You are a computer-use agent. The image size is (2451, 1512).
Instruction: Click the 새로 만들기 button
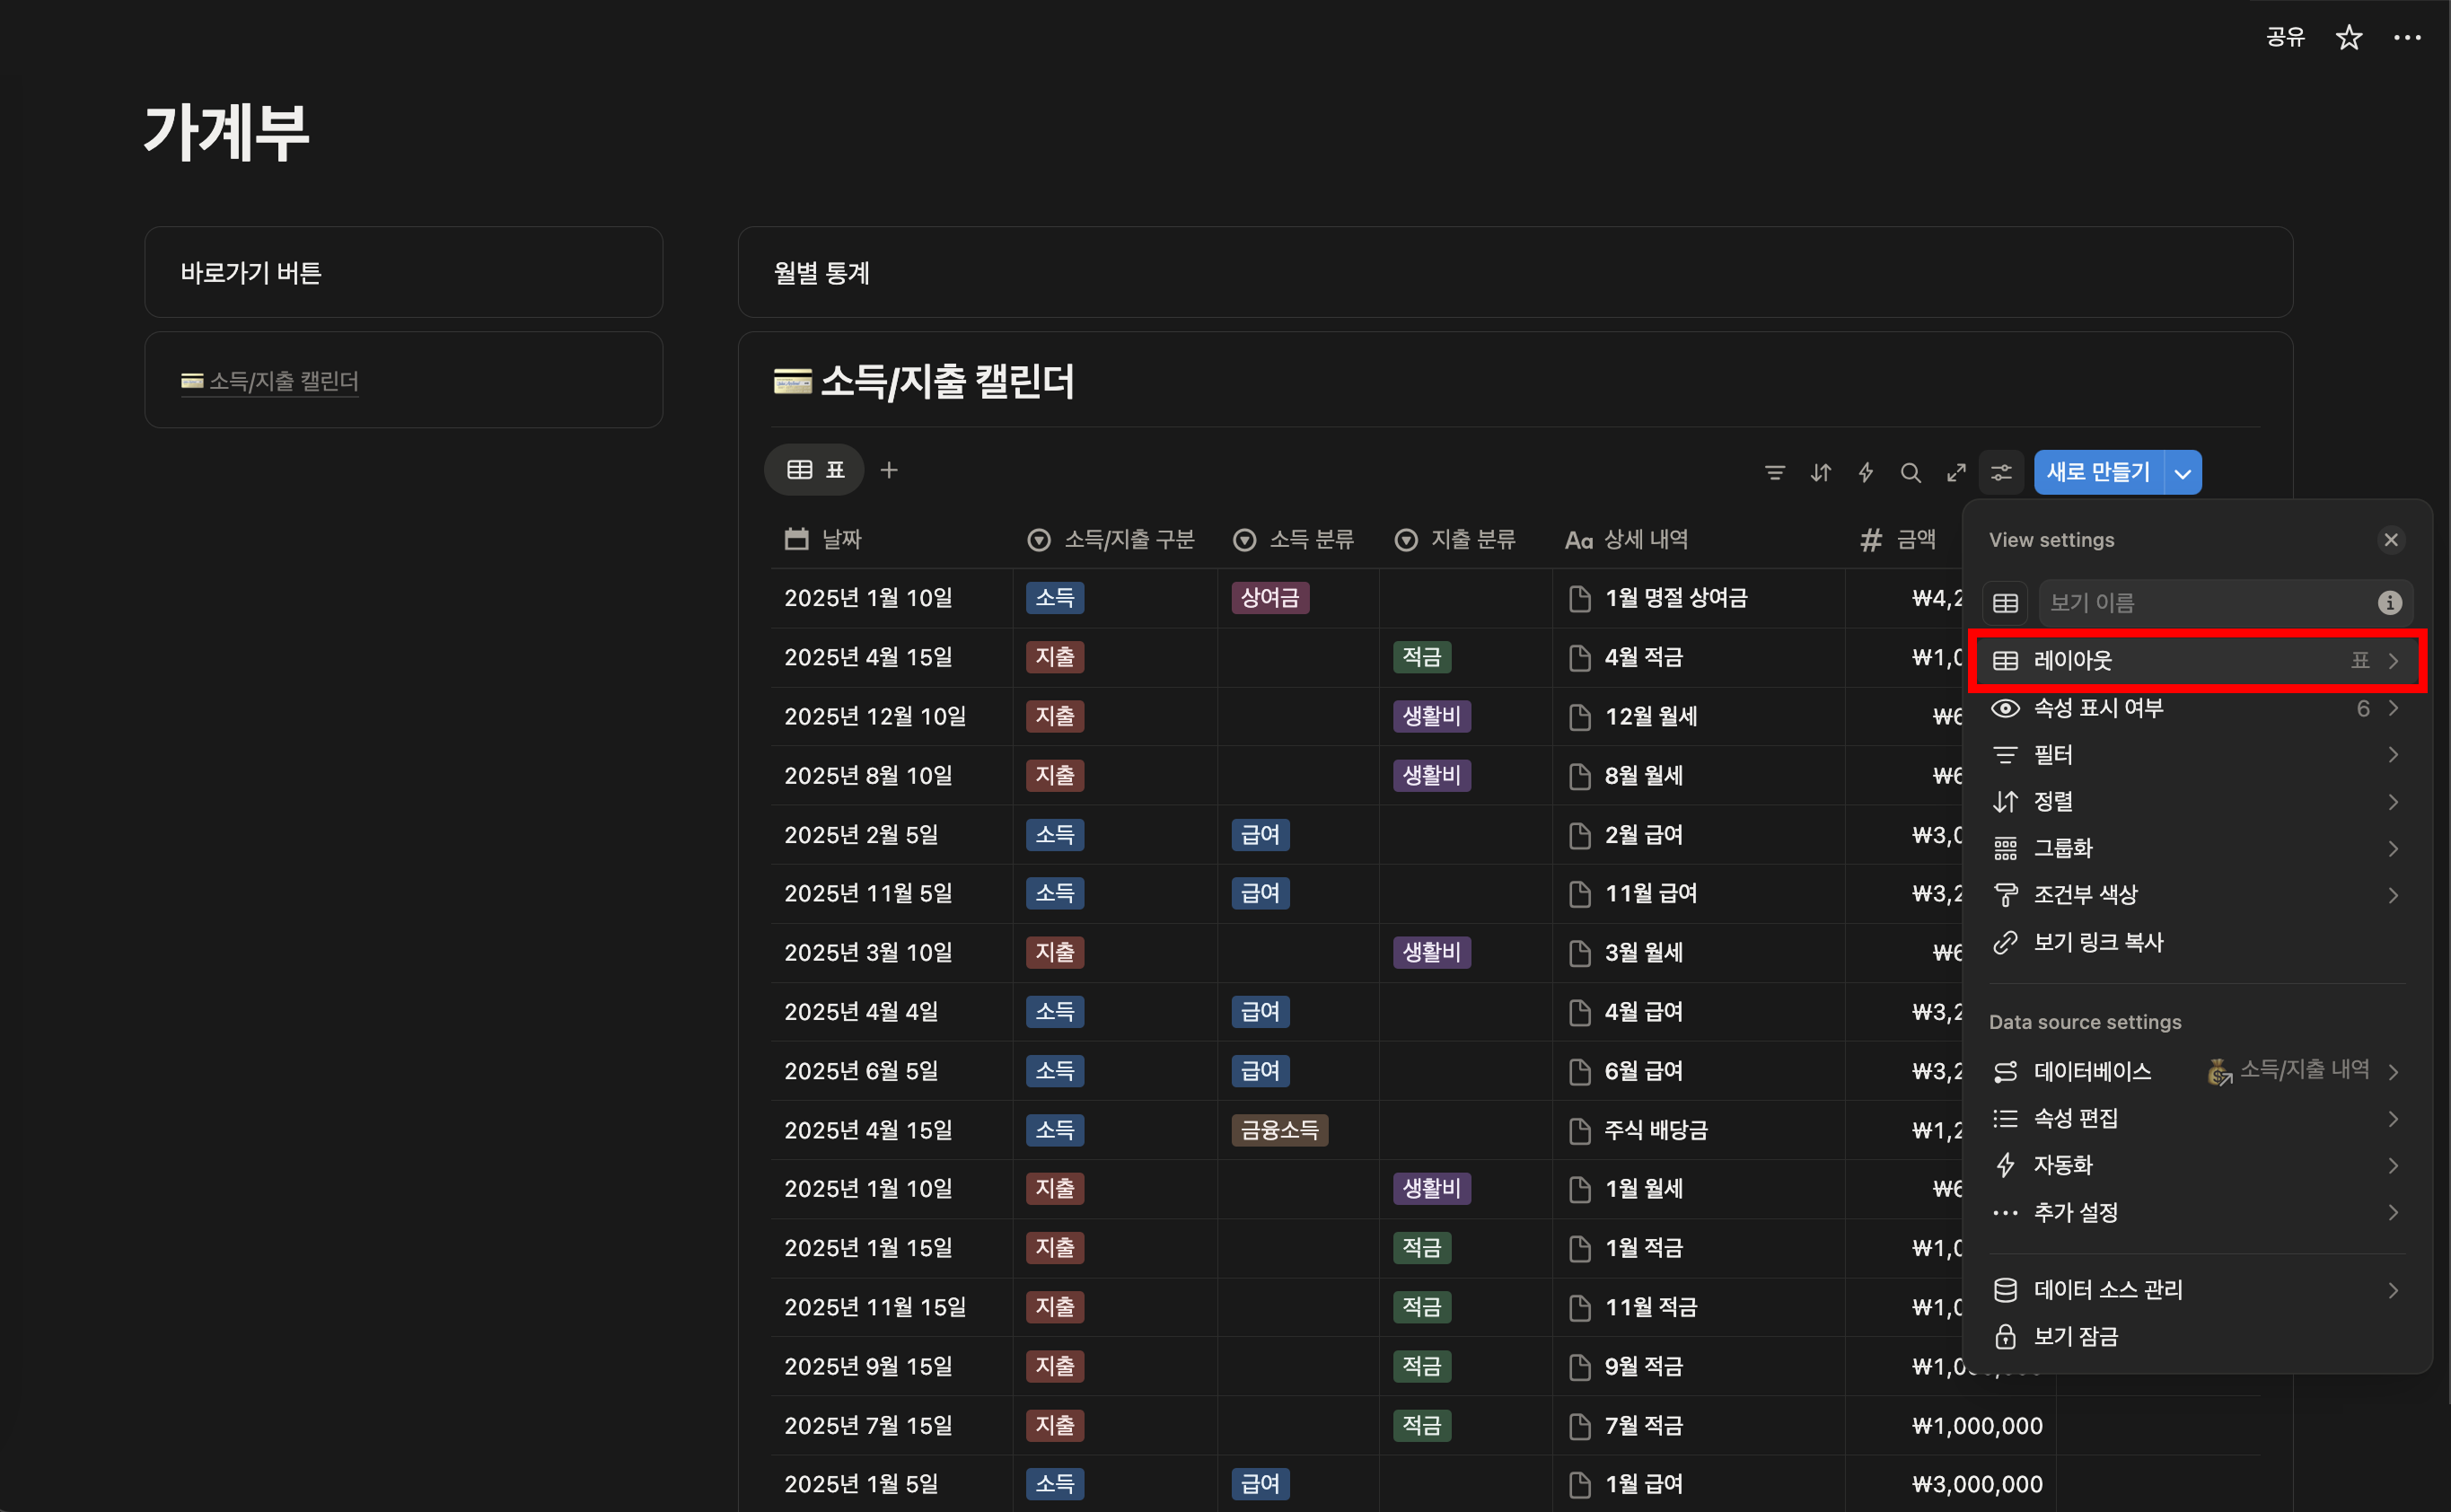click(2098, 472)
